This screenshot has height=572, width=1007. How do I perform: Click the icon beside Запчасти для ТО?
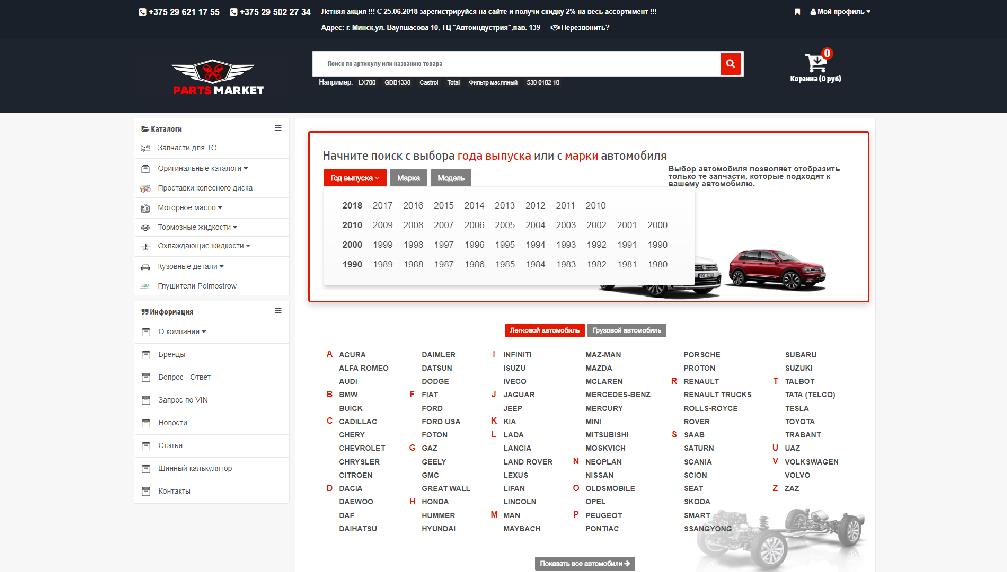tap(145, 148)
